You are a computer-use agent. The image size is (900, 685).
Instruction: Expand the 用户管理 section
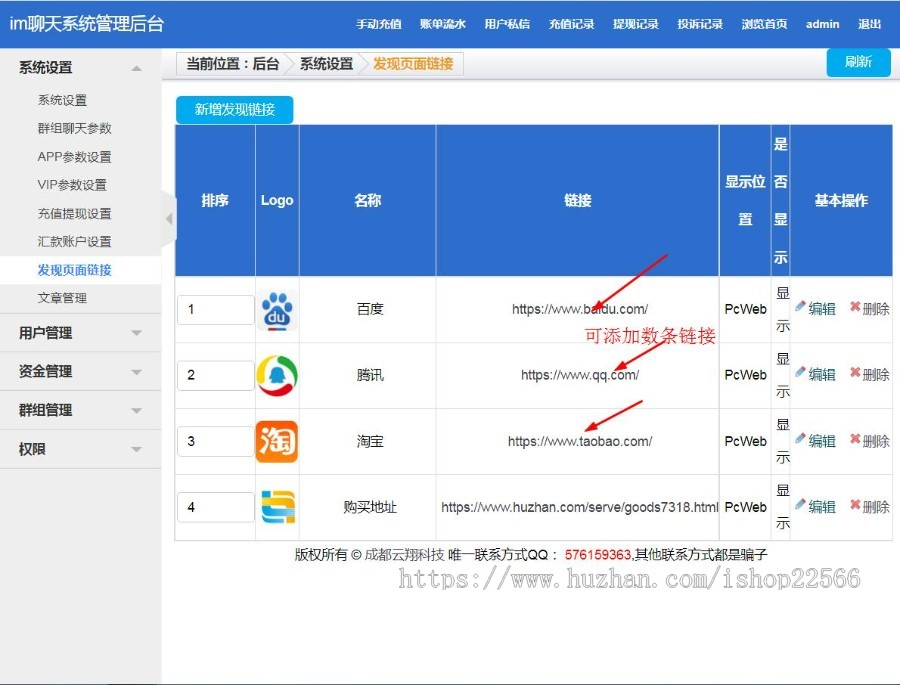[x=80, y=333]
